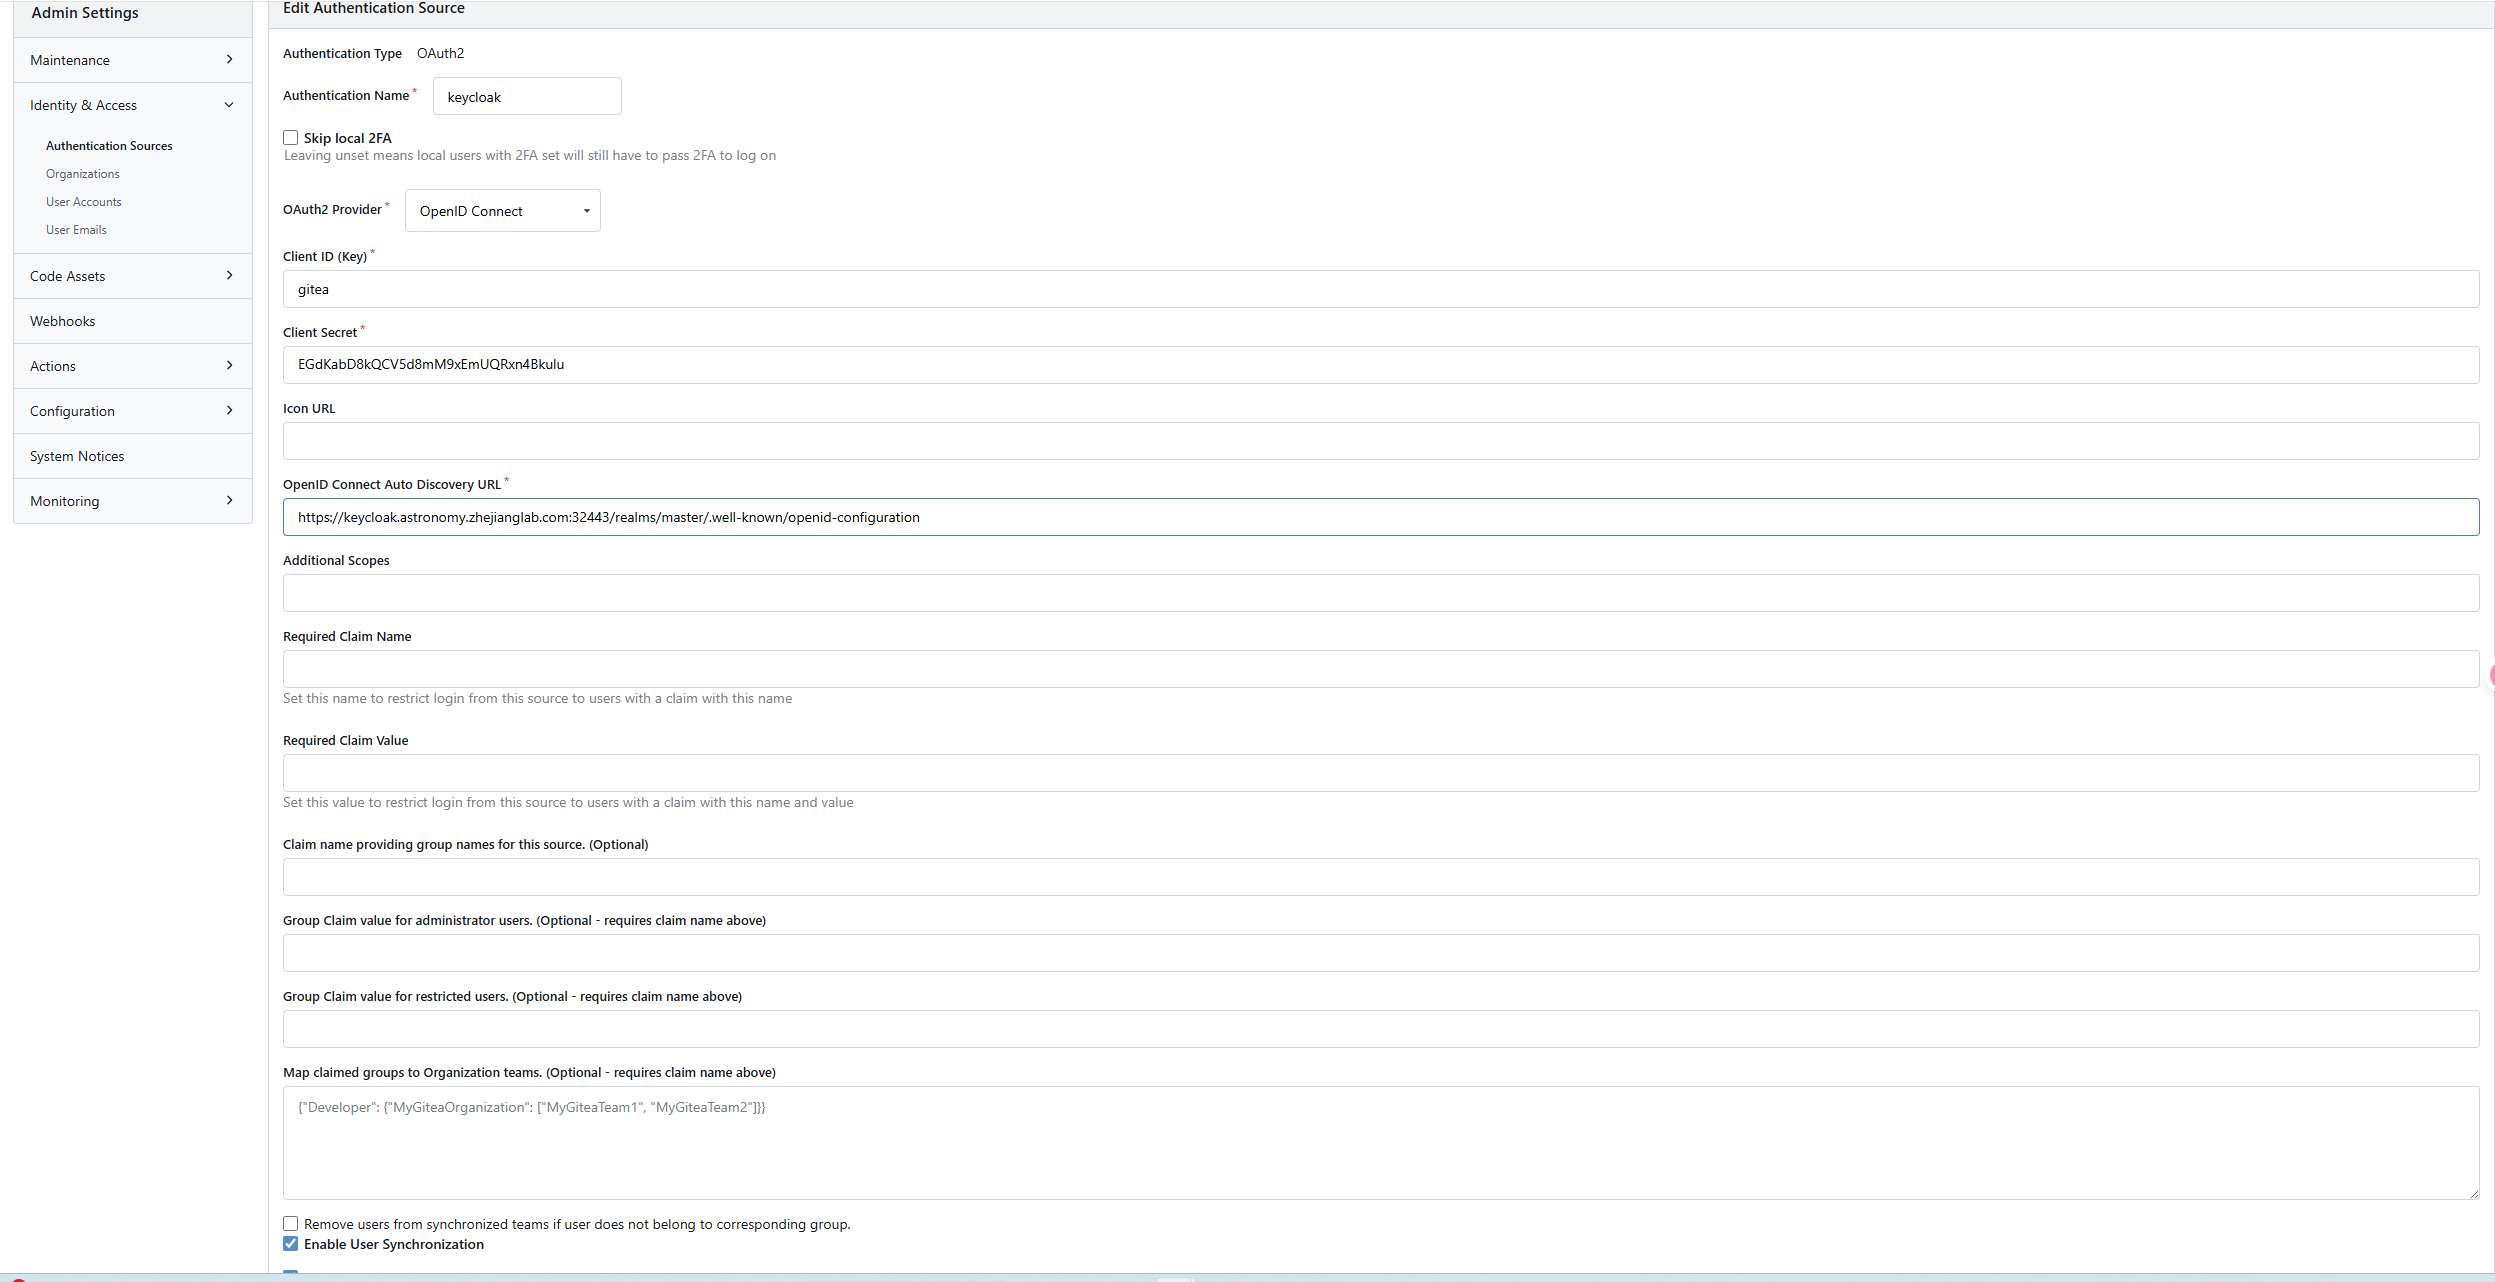Expand the Actions chevron arrow
The width and height of the screenshot is (2495, 1282).
click(x=229, y=366)
